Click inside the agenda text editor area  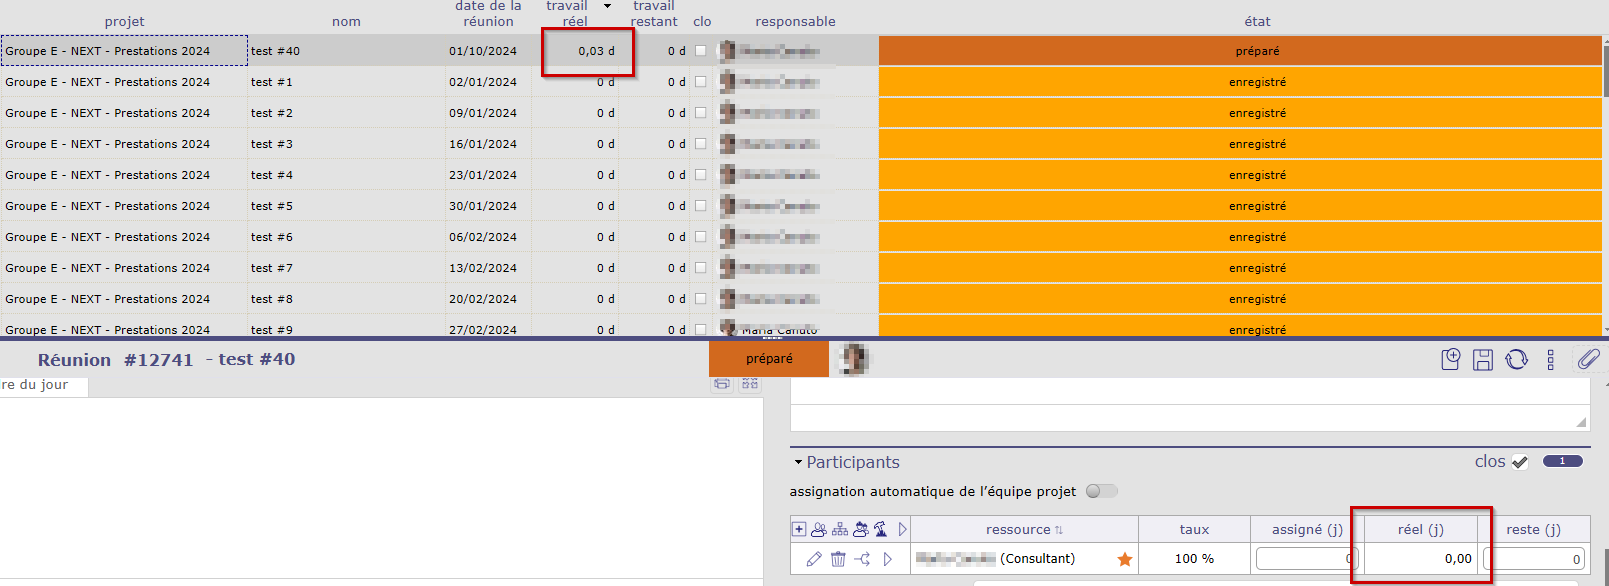coord(381,487)
